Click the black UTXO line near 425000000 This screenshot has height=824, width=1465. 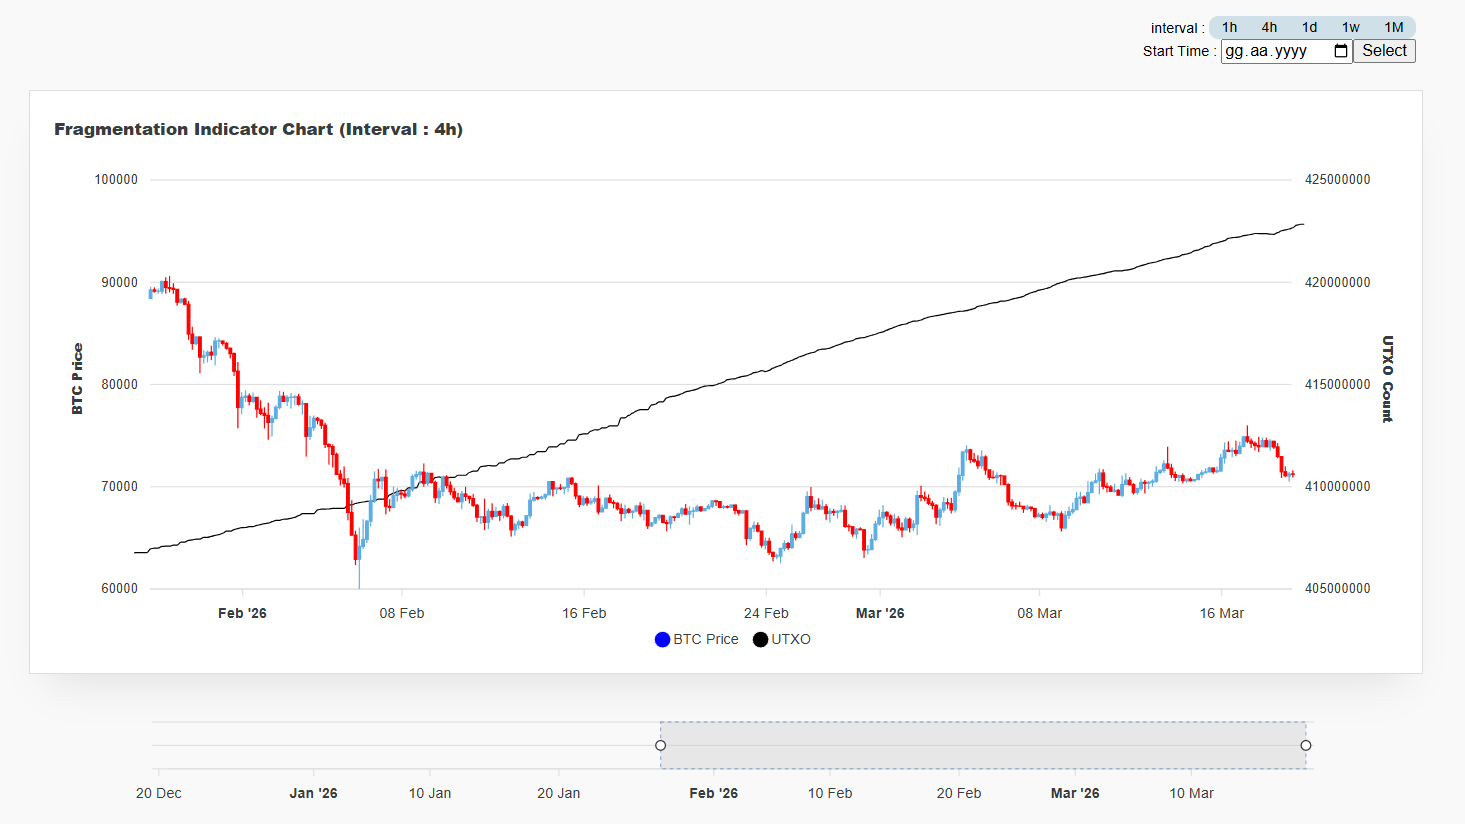click(x=1298, y=225)
